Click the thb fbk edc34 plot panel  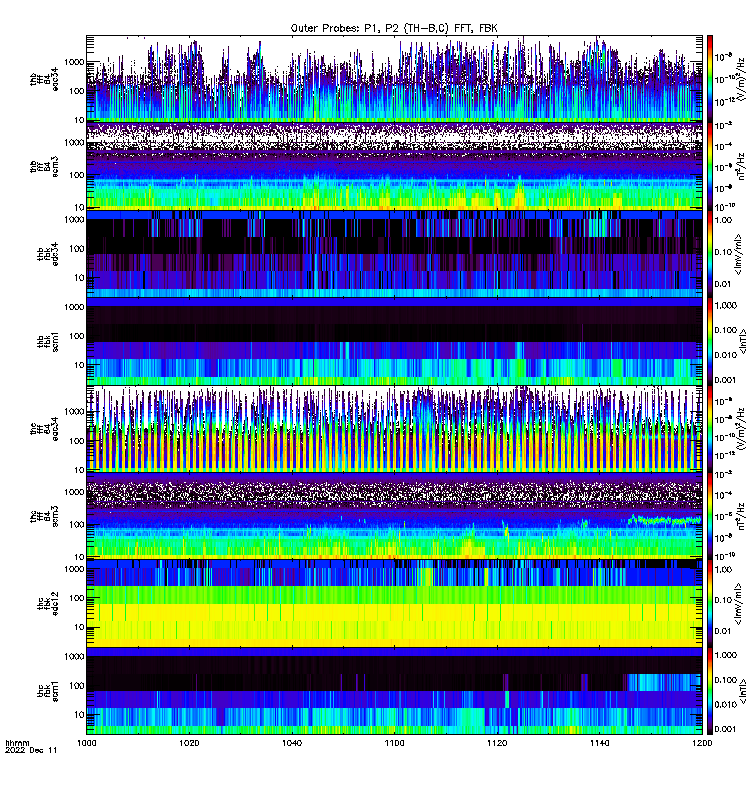[394, 254]
